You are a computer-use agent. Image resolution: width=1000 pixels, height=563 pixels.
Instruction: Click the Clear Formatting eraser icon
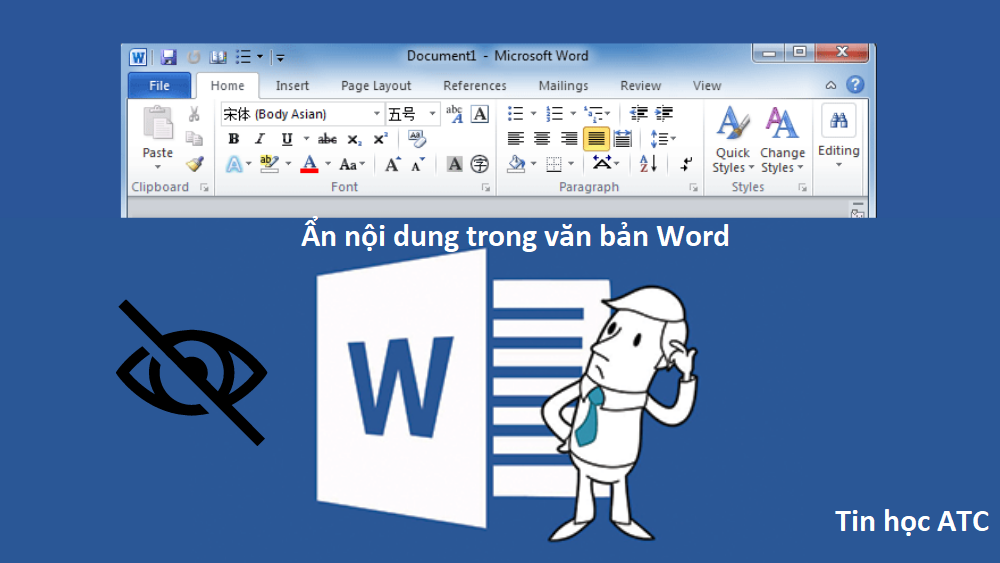(416, 139)
